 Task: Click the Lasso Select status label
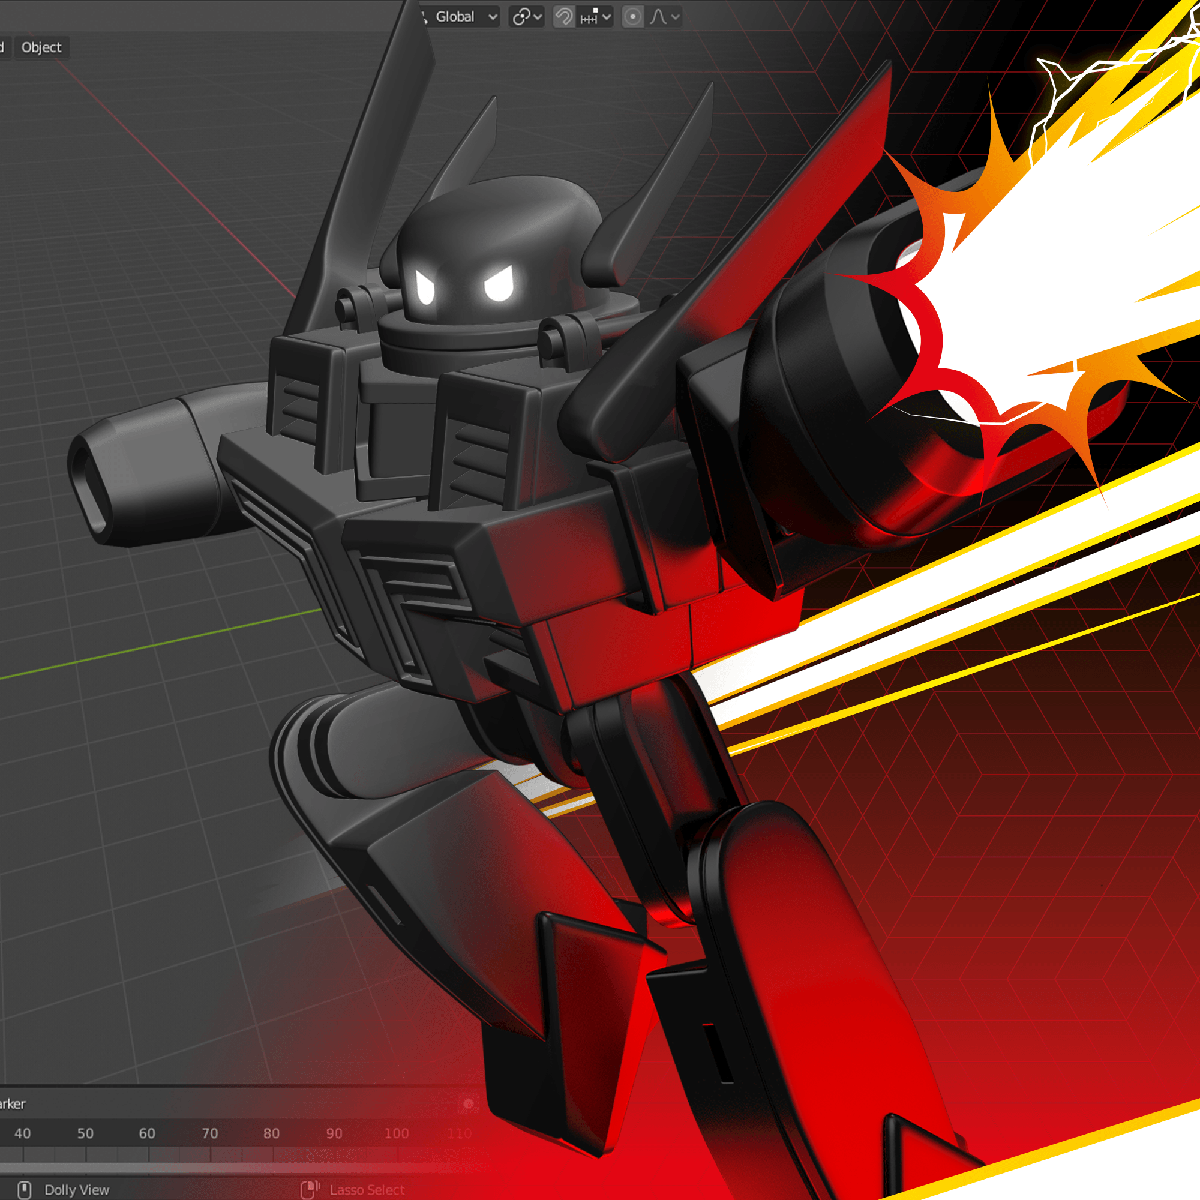point(367,1190)
